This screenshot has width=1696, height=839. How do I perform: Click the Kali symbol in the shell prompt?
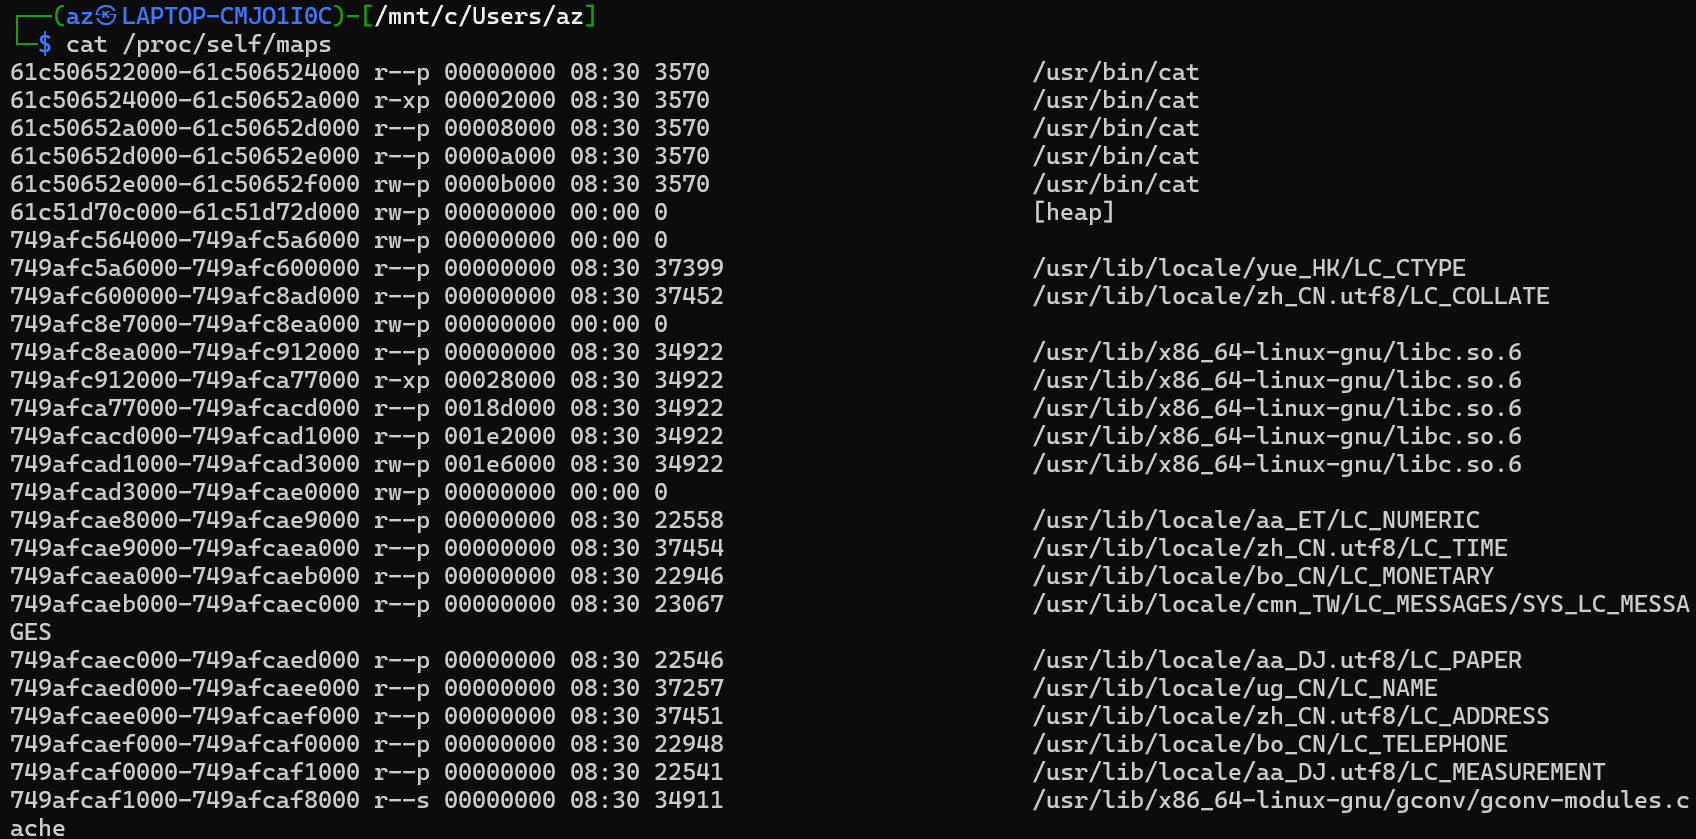pos(107,16)
